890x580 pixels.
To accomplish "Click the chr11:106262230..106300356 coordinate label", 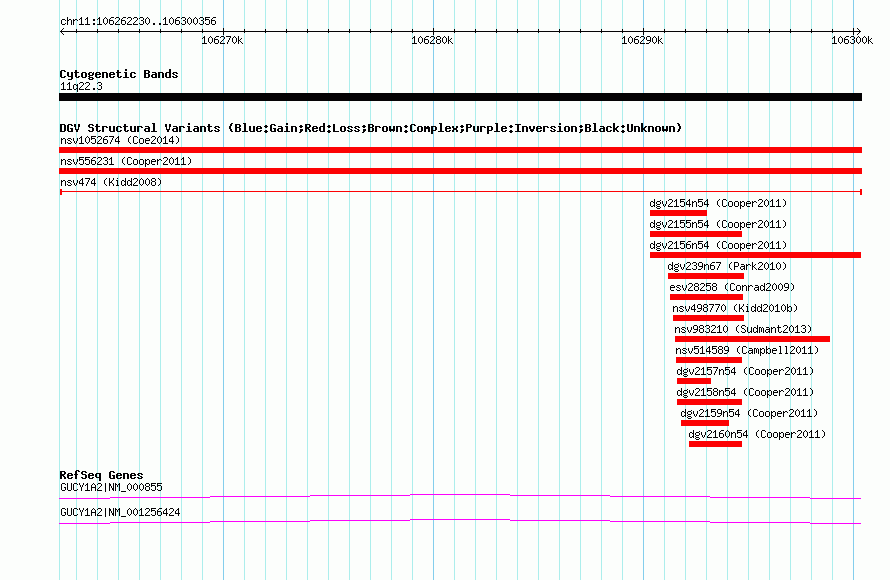I will click(x=138, y=21).
